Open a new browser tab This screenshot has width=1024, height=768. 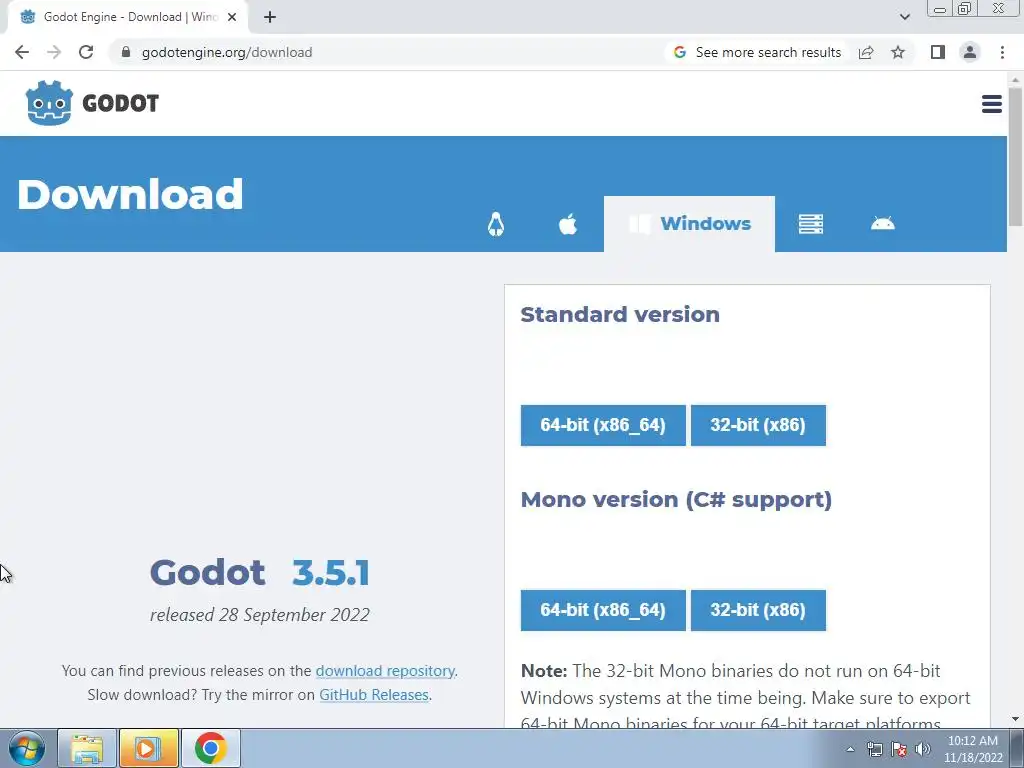click(x=270, y=17)
